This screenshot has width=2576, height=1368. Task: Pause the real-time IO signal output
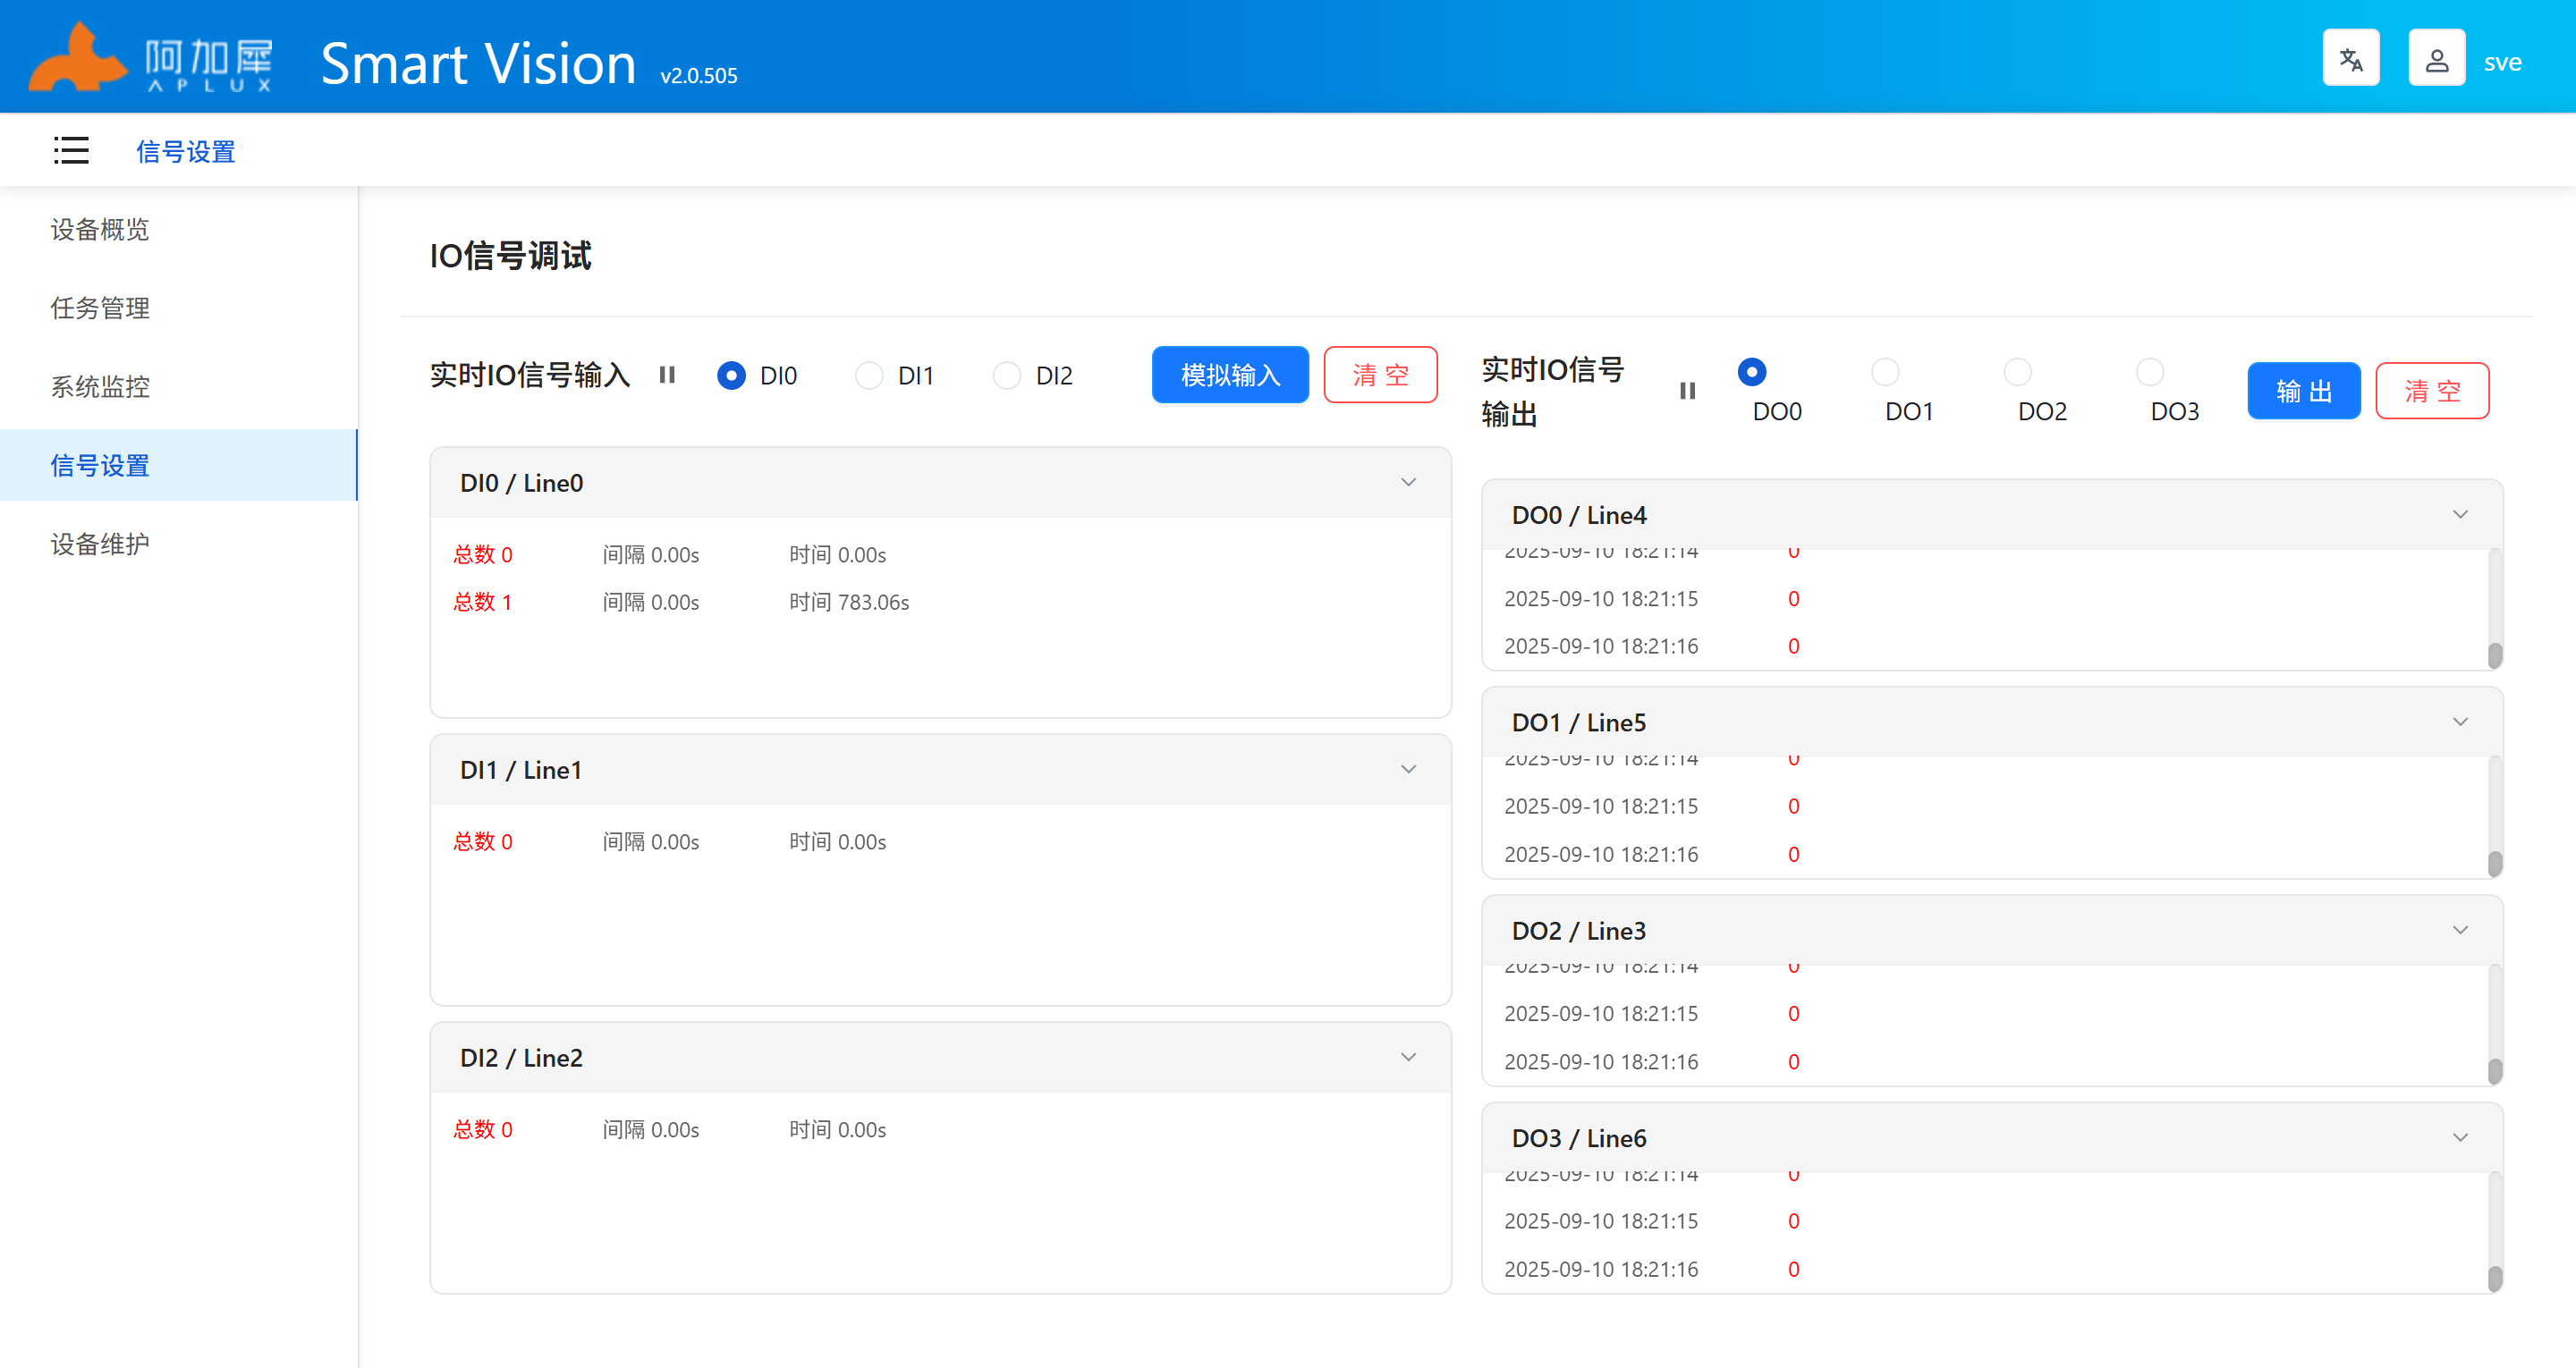(1687, 391)
